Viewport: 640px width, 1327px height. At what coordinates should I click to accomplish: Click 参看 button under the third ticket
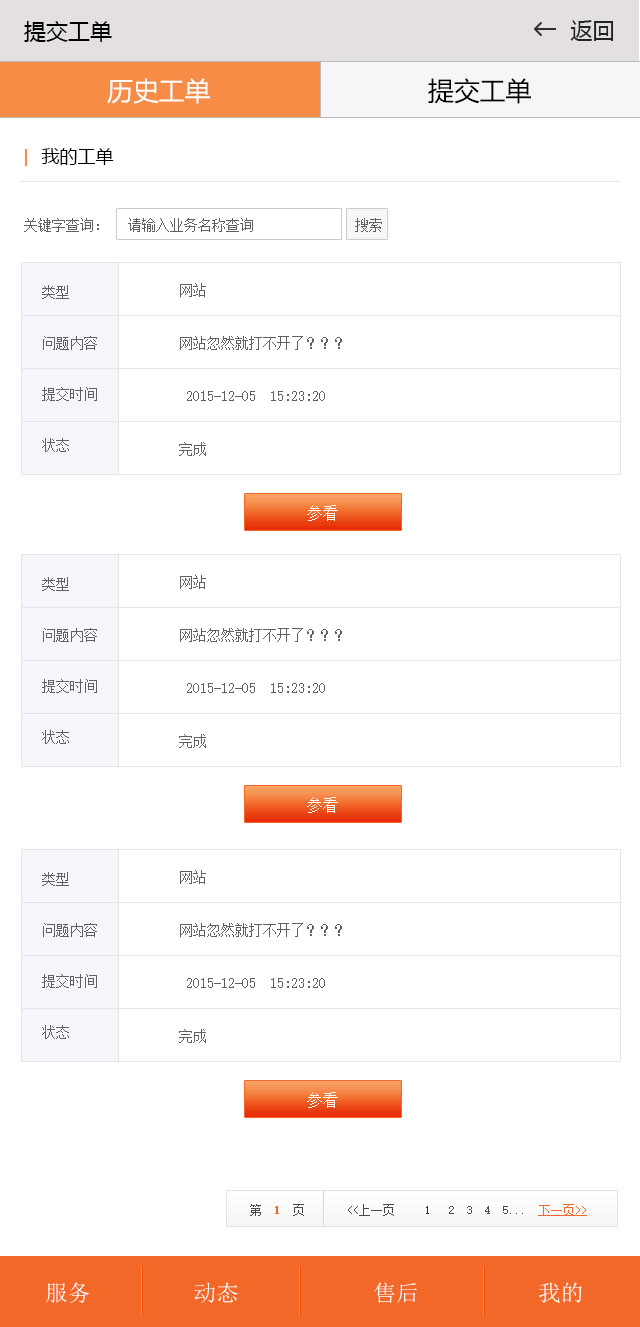tap(322, 1099)
